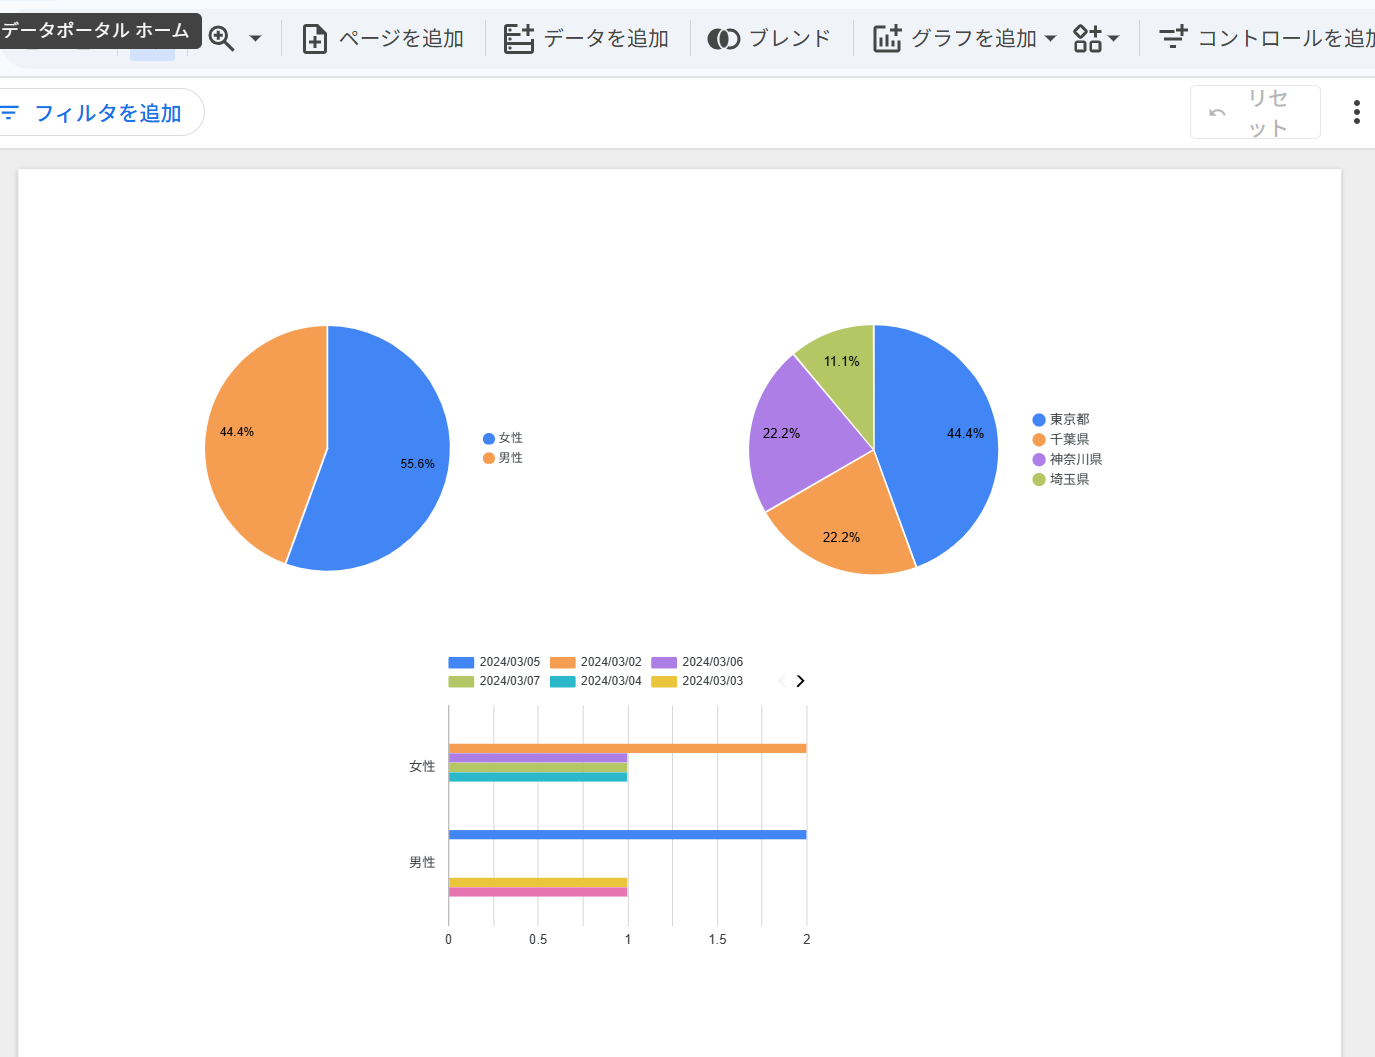Select 女性 legend entry in gender pie
Screen dimensions: 1375x1057
point(503,438)
